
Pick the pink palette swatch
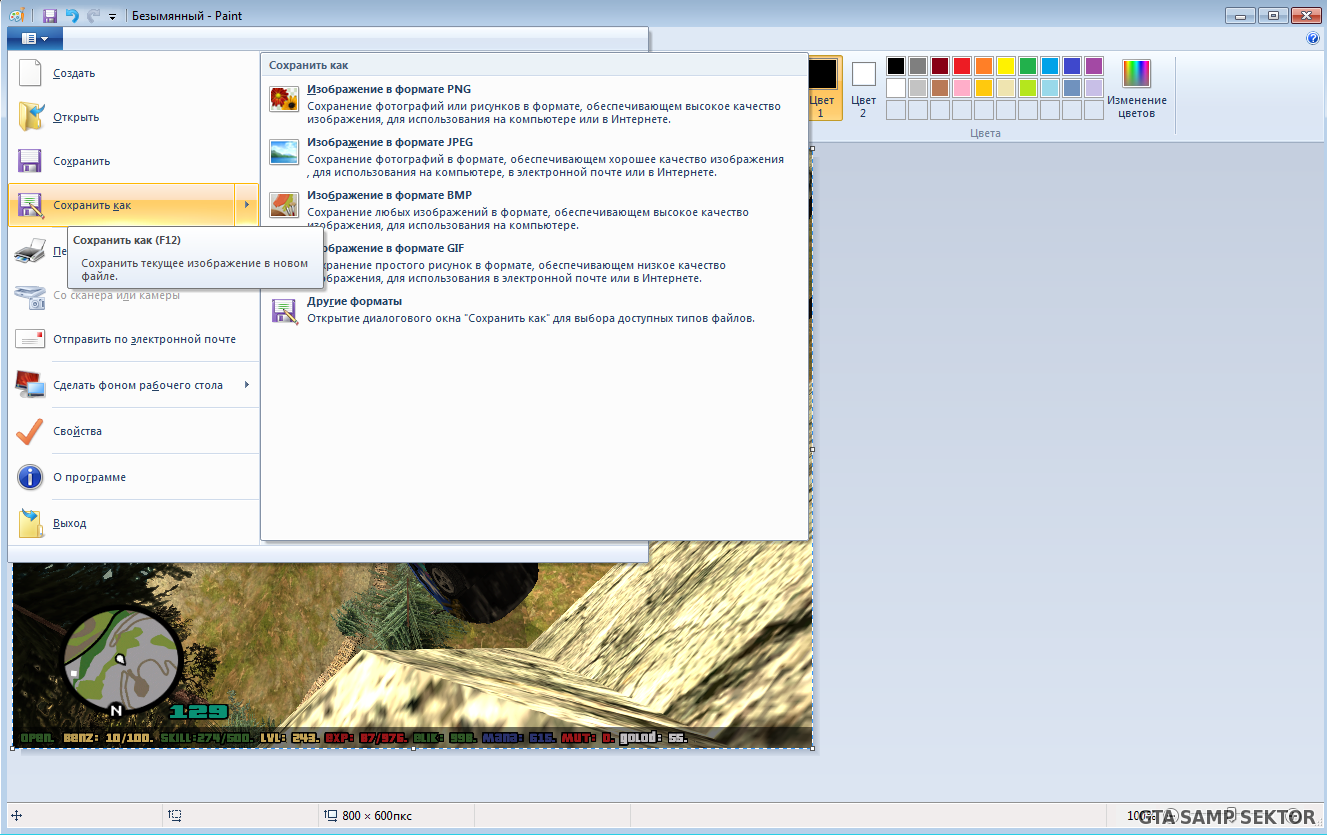point(962,88)
